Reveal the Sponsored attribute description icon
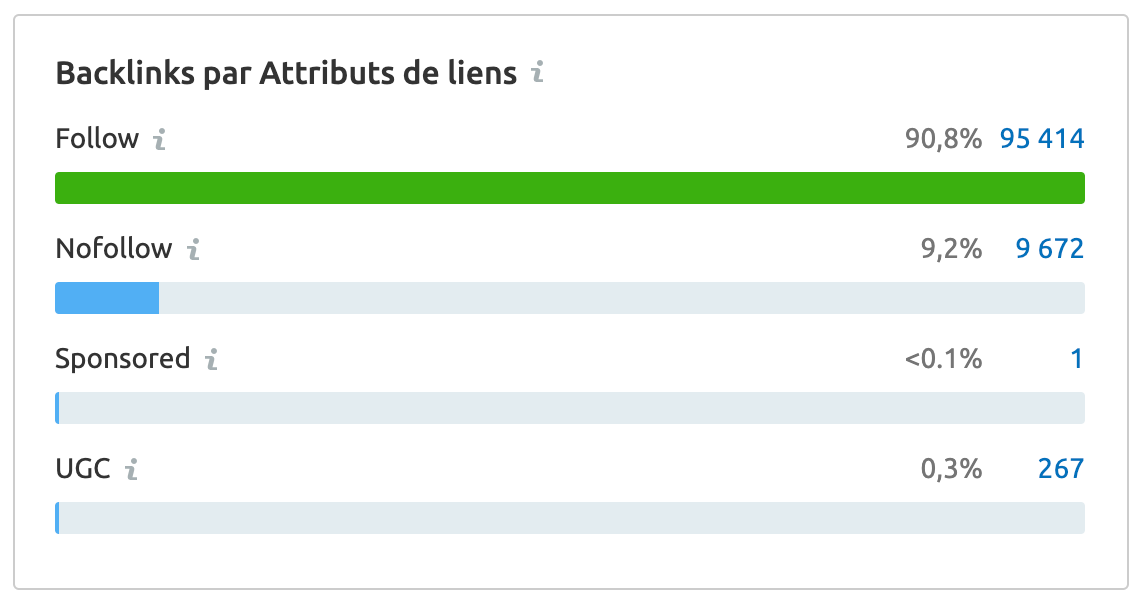1142x600 pixels. 211,361
